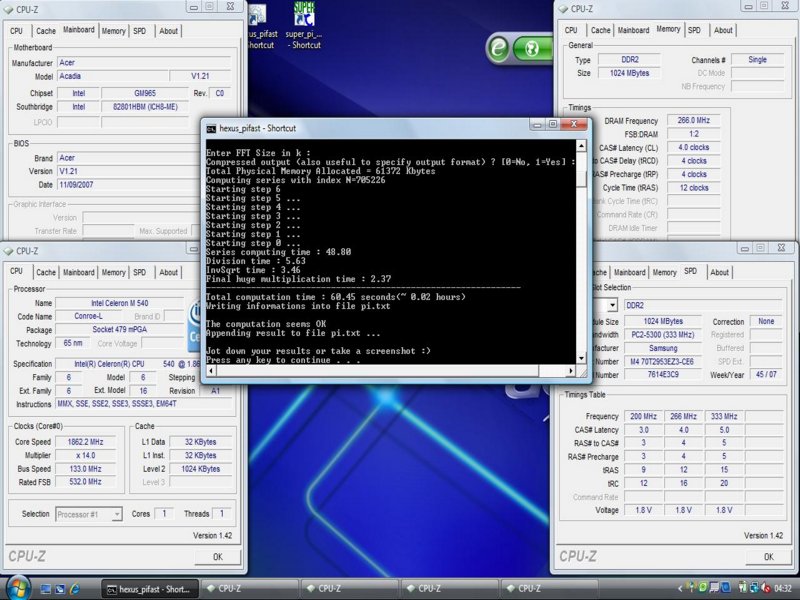Click the Switch Between Windows quick launch icon
800x600 pixels.
point(60,589)
